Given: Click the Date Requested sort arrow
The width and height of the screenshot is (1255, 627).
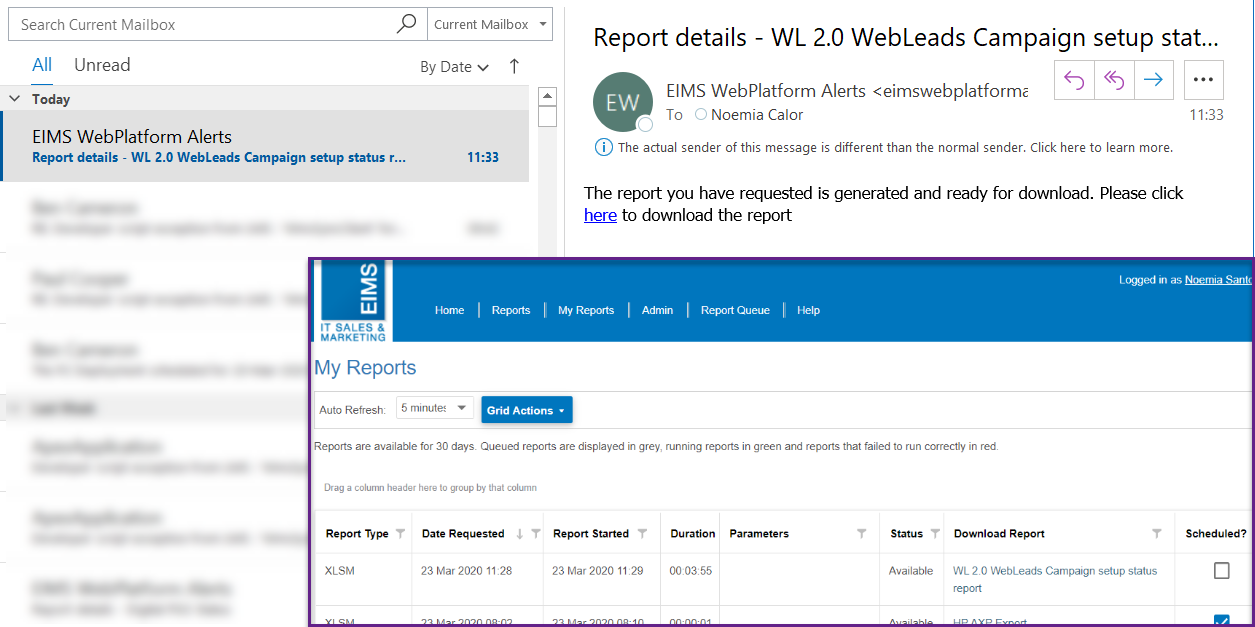Looking at the screenshot, I should [519, 534].
